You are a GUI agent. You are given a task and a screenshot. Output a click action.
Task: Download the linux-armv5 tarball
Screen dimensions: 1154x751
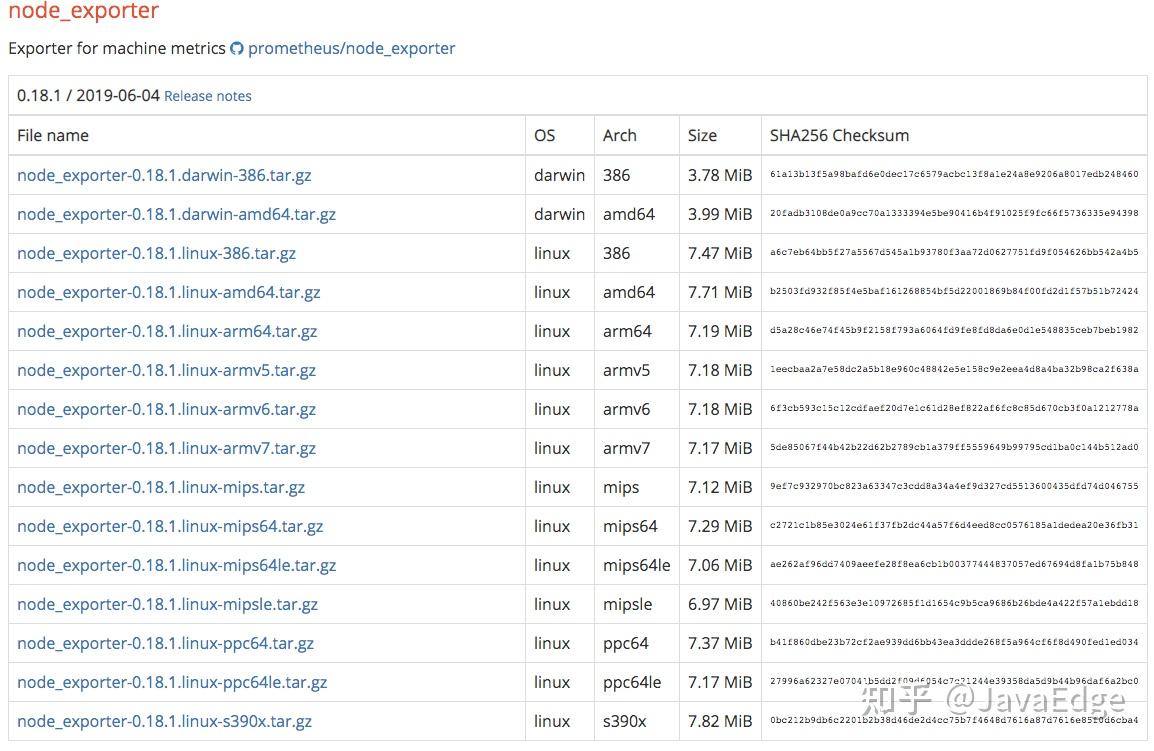(x=165, y=370)
